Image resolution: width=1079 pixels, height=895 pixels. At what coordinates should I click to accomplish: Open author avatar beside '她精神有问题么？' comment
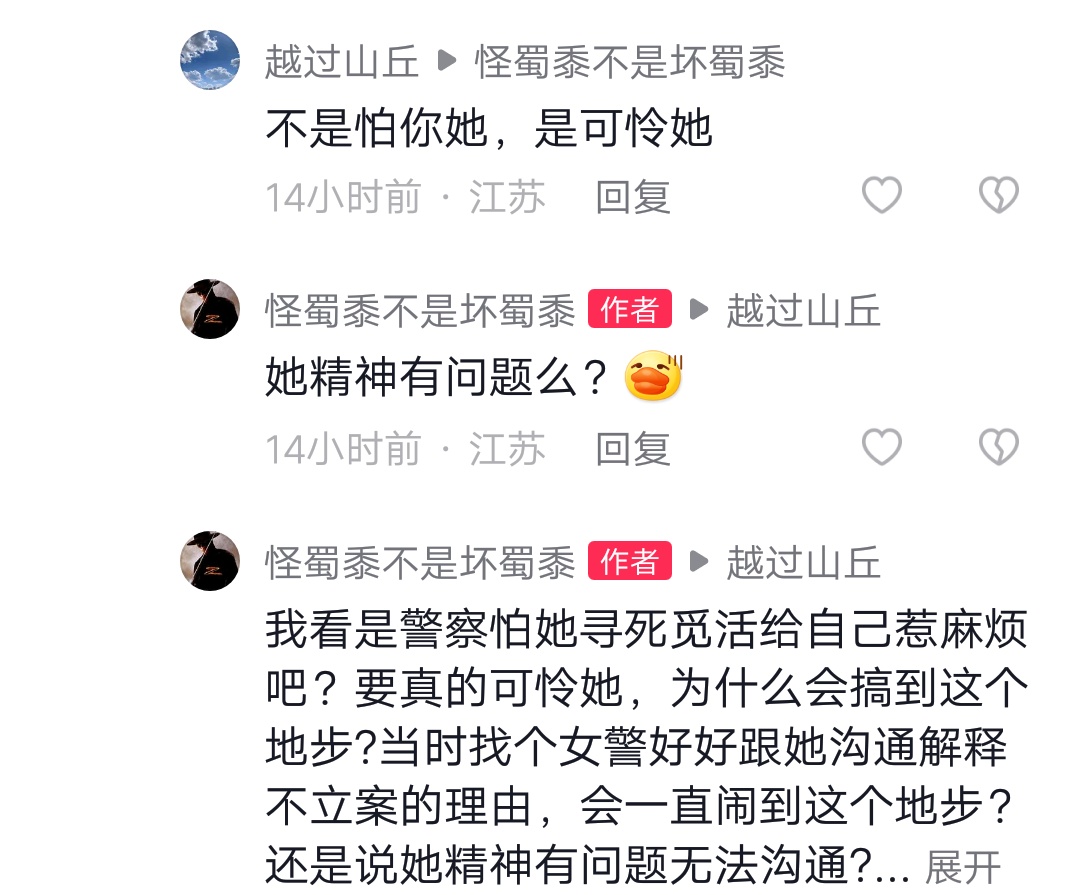210,309
